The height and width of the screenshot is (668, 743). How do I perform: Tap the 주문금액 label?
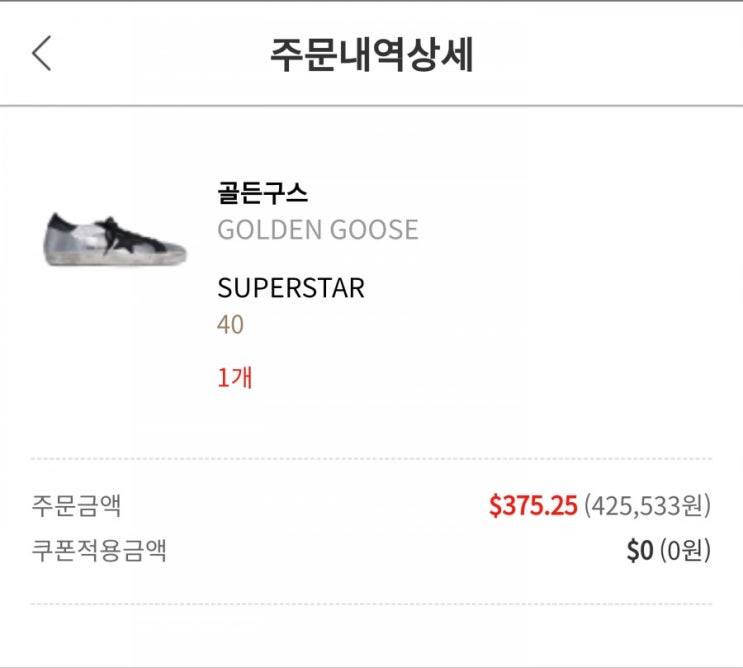coord(77,505)
